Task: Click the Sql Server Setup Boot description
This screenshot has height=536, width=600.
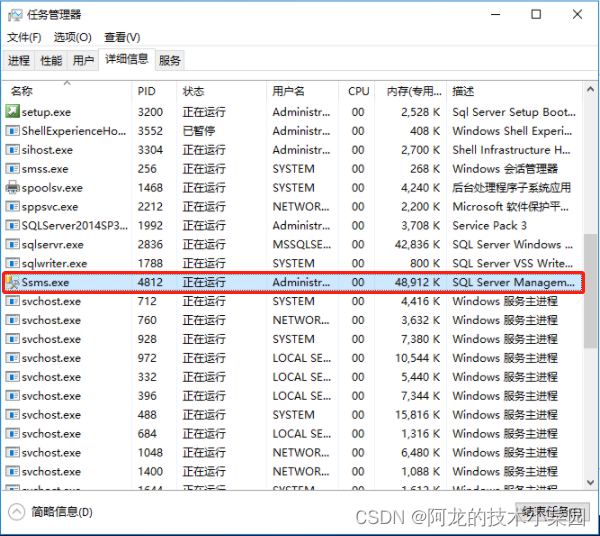Action: point(514,112)
